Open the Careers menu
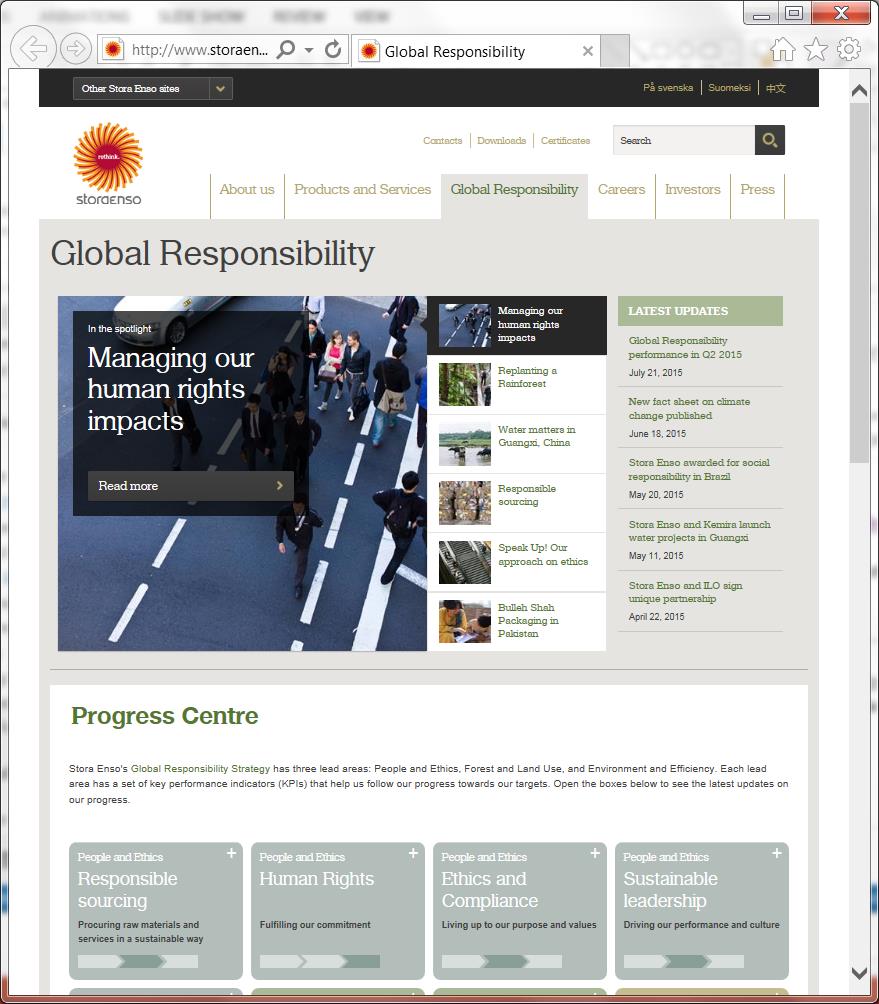 [x=621, y=190]
